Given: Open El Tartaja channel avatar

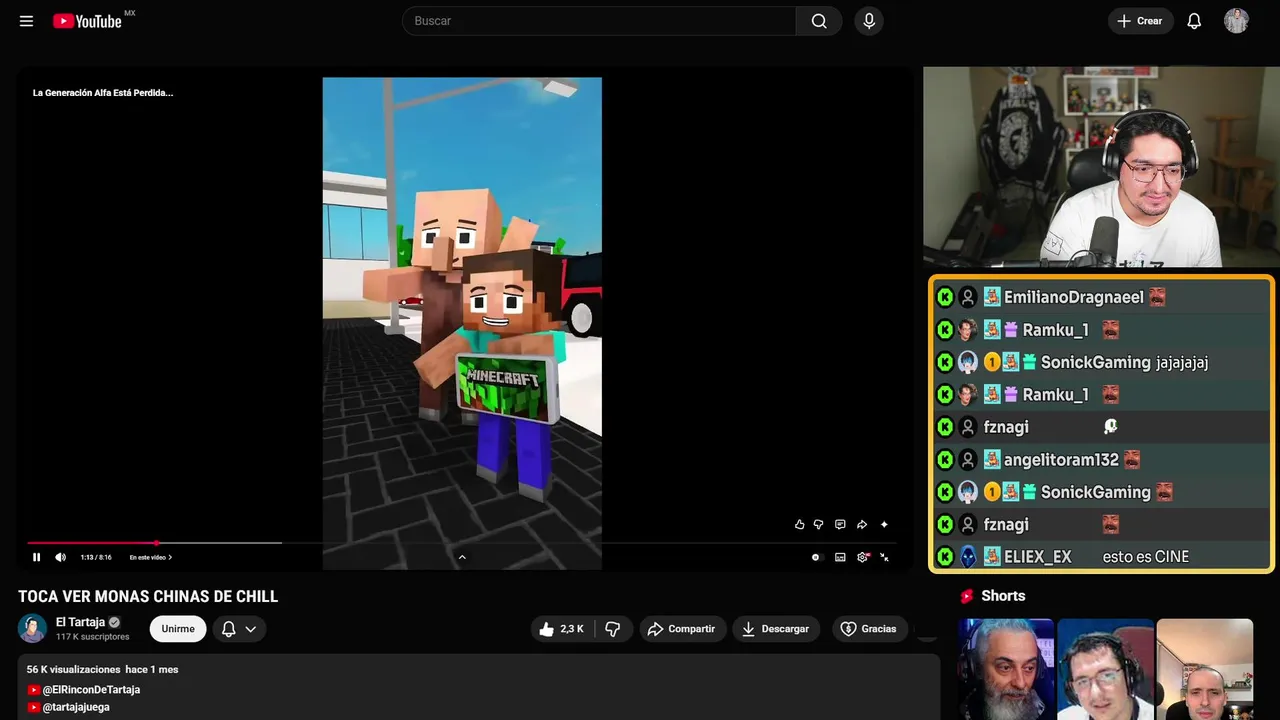Looking at the screenshot, I should pyautogui.click(x=32, y=628).
